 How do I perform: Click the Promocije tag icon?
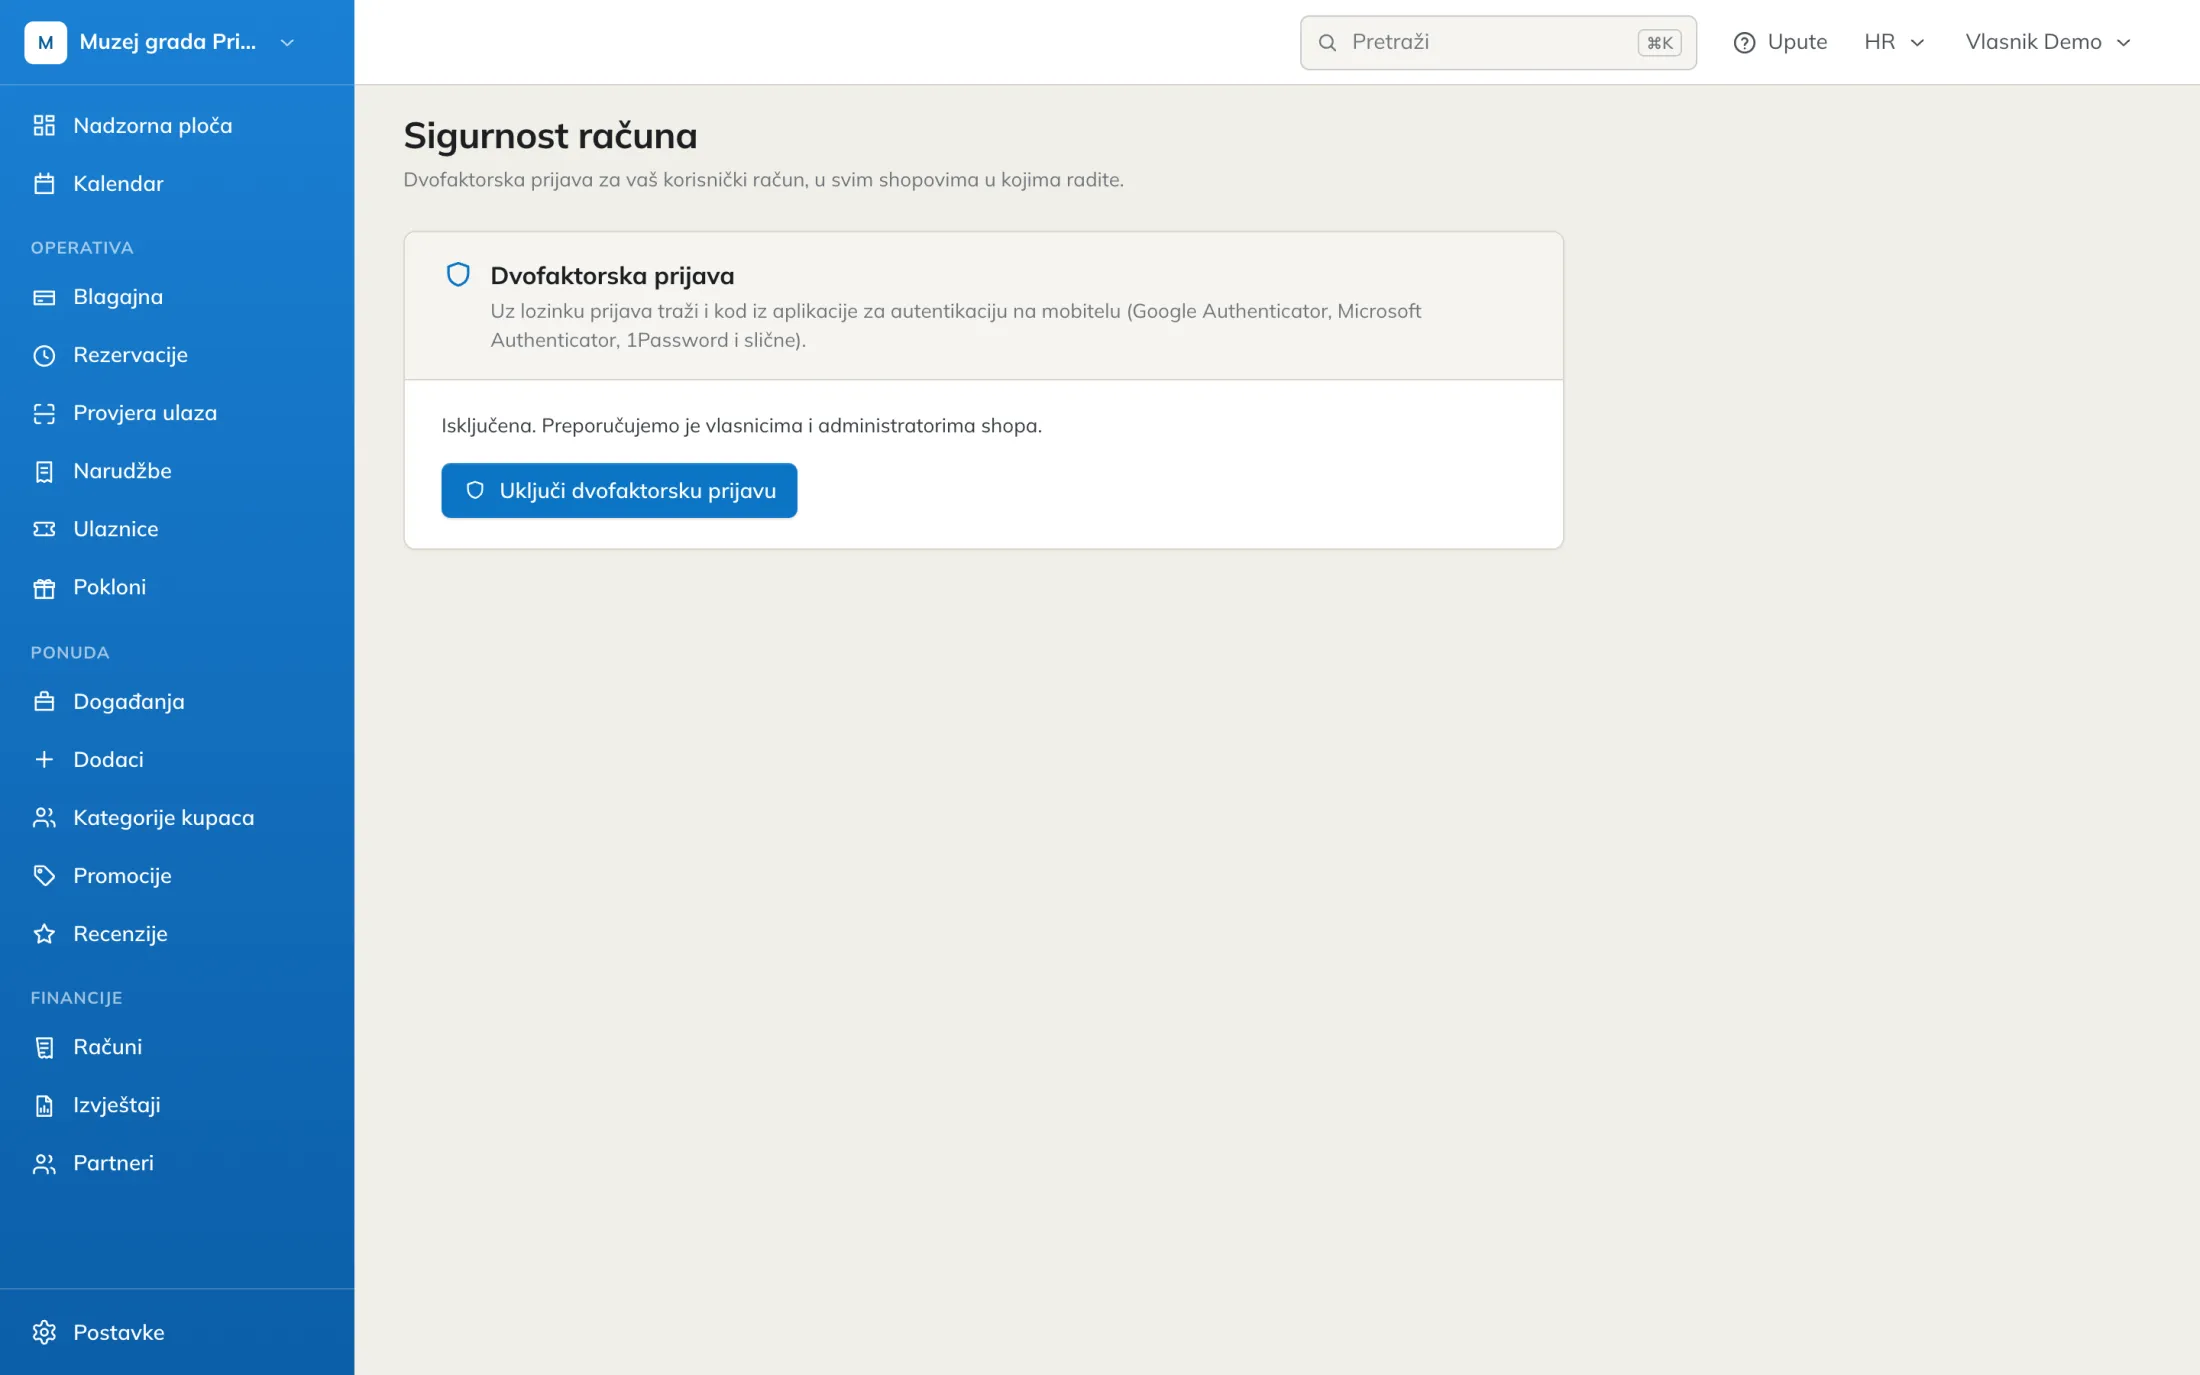pyautogui.click(x=44, y=875)
